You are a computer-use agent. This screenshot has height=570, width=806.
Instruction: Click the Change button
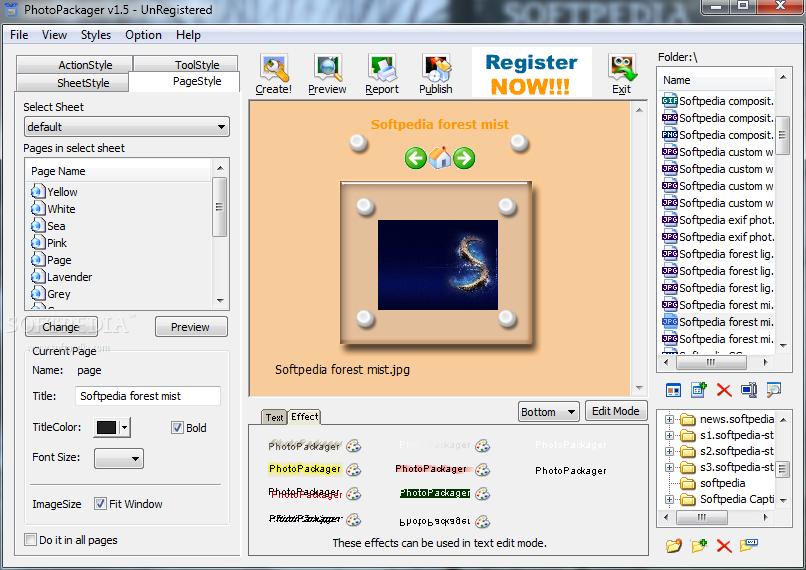click(x=61, y=327)
